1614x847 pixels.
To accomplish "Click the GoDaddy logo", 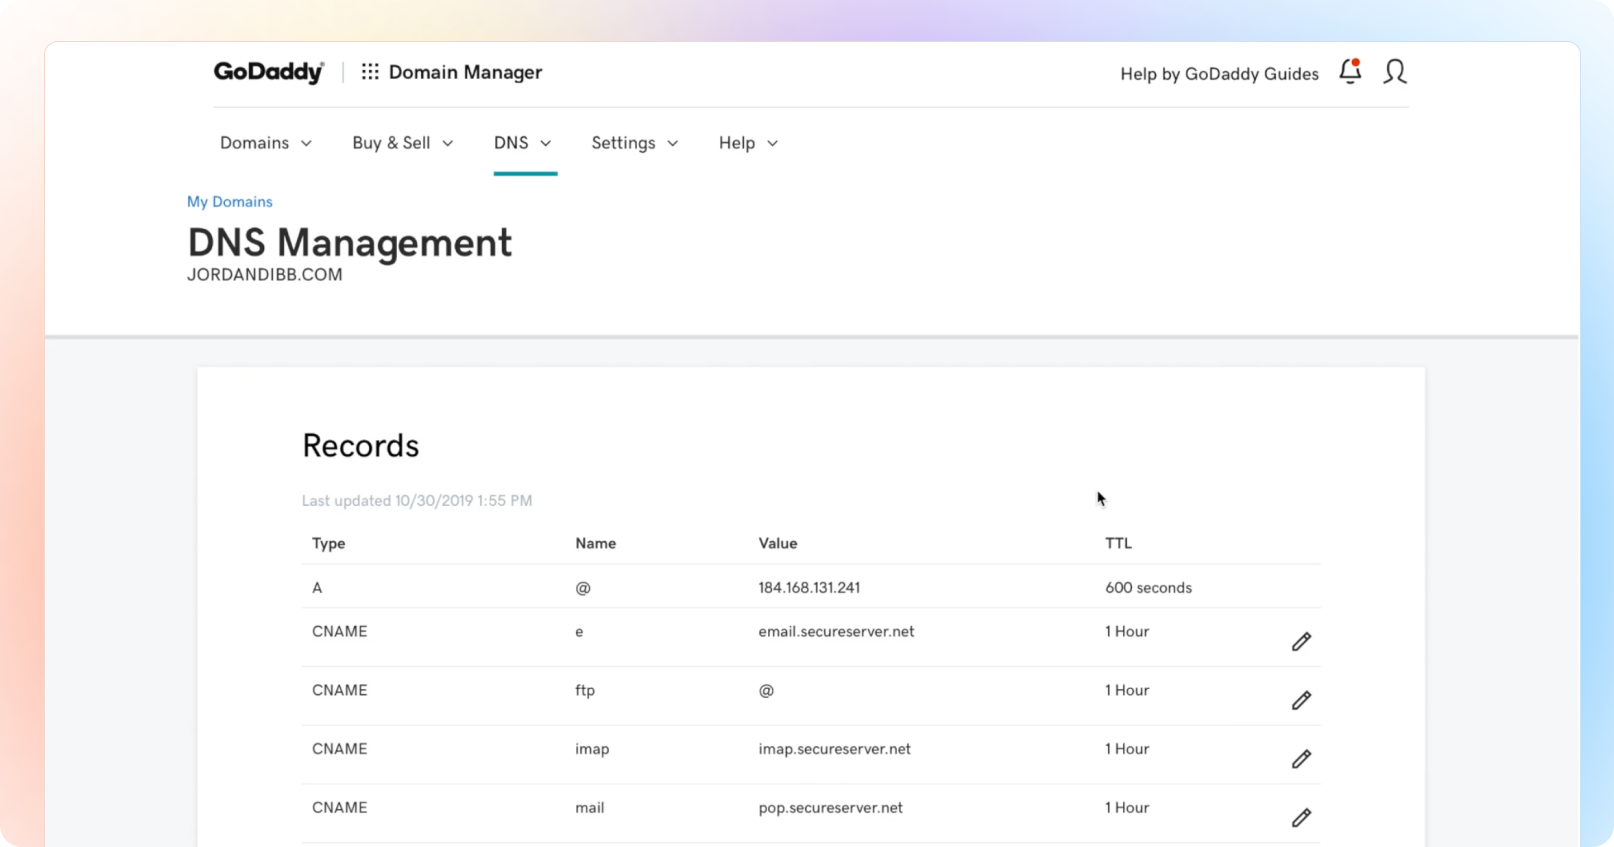I will [268, 72].
